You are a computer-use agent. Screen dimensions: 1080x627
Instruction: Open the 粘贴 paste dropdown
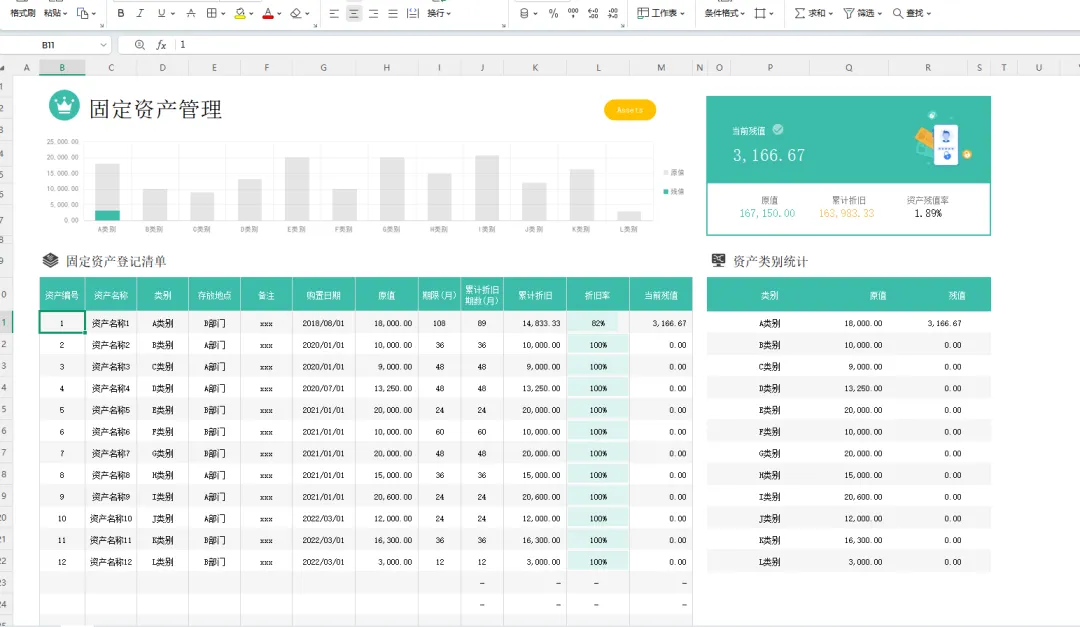point(55,13)
